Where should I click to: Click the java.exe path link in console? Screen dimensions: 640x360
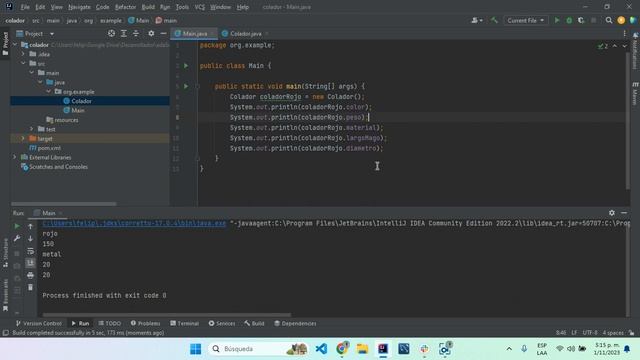click(x=134, y=223)
